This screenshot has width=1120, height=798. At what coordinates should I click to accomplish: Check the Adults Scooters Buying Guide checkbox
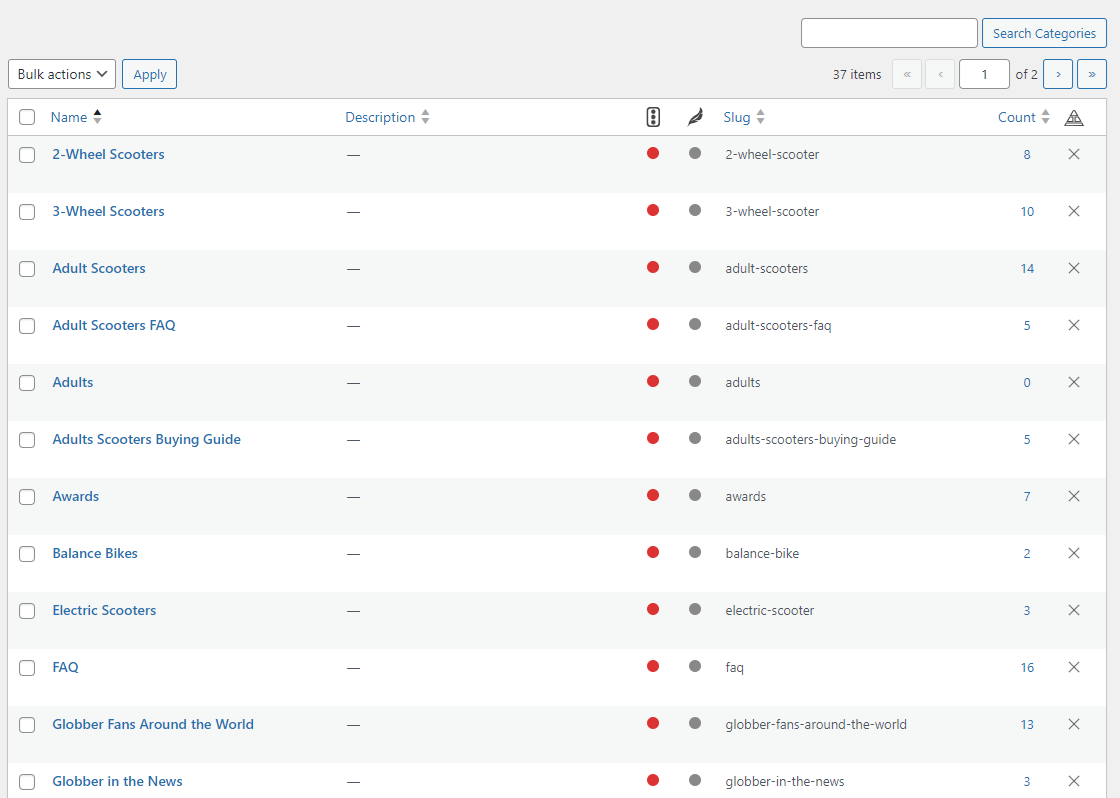tap(27, 440)
